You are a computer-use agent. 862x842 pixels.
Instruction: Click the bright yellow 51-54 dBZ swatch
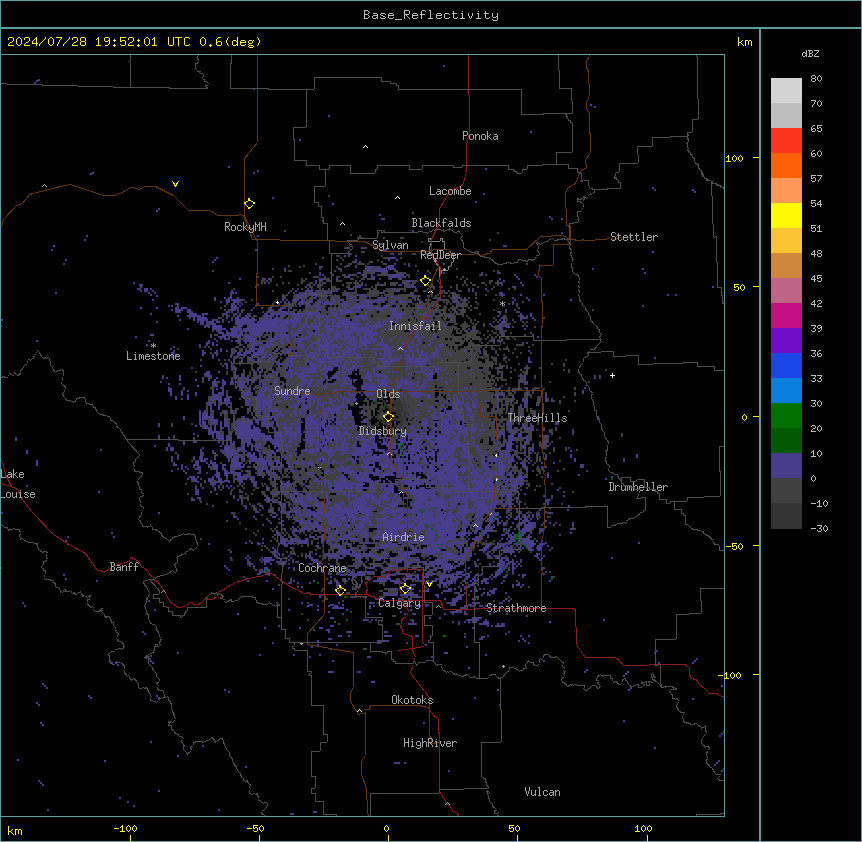click(786, 215)
